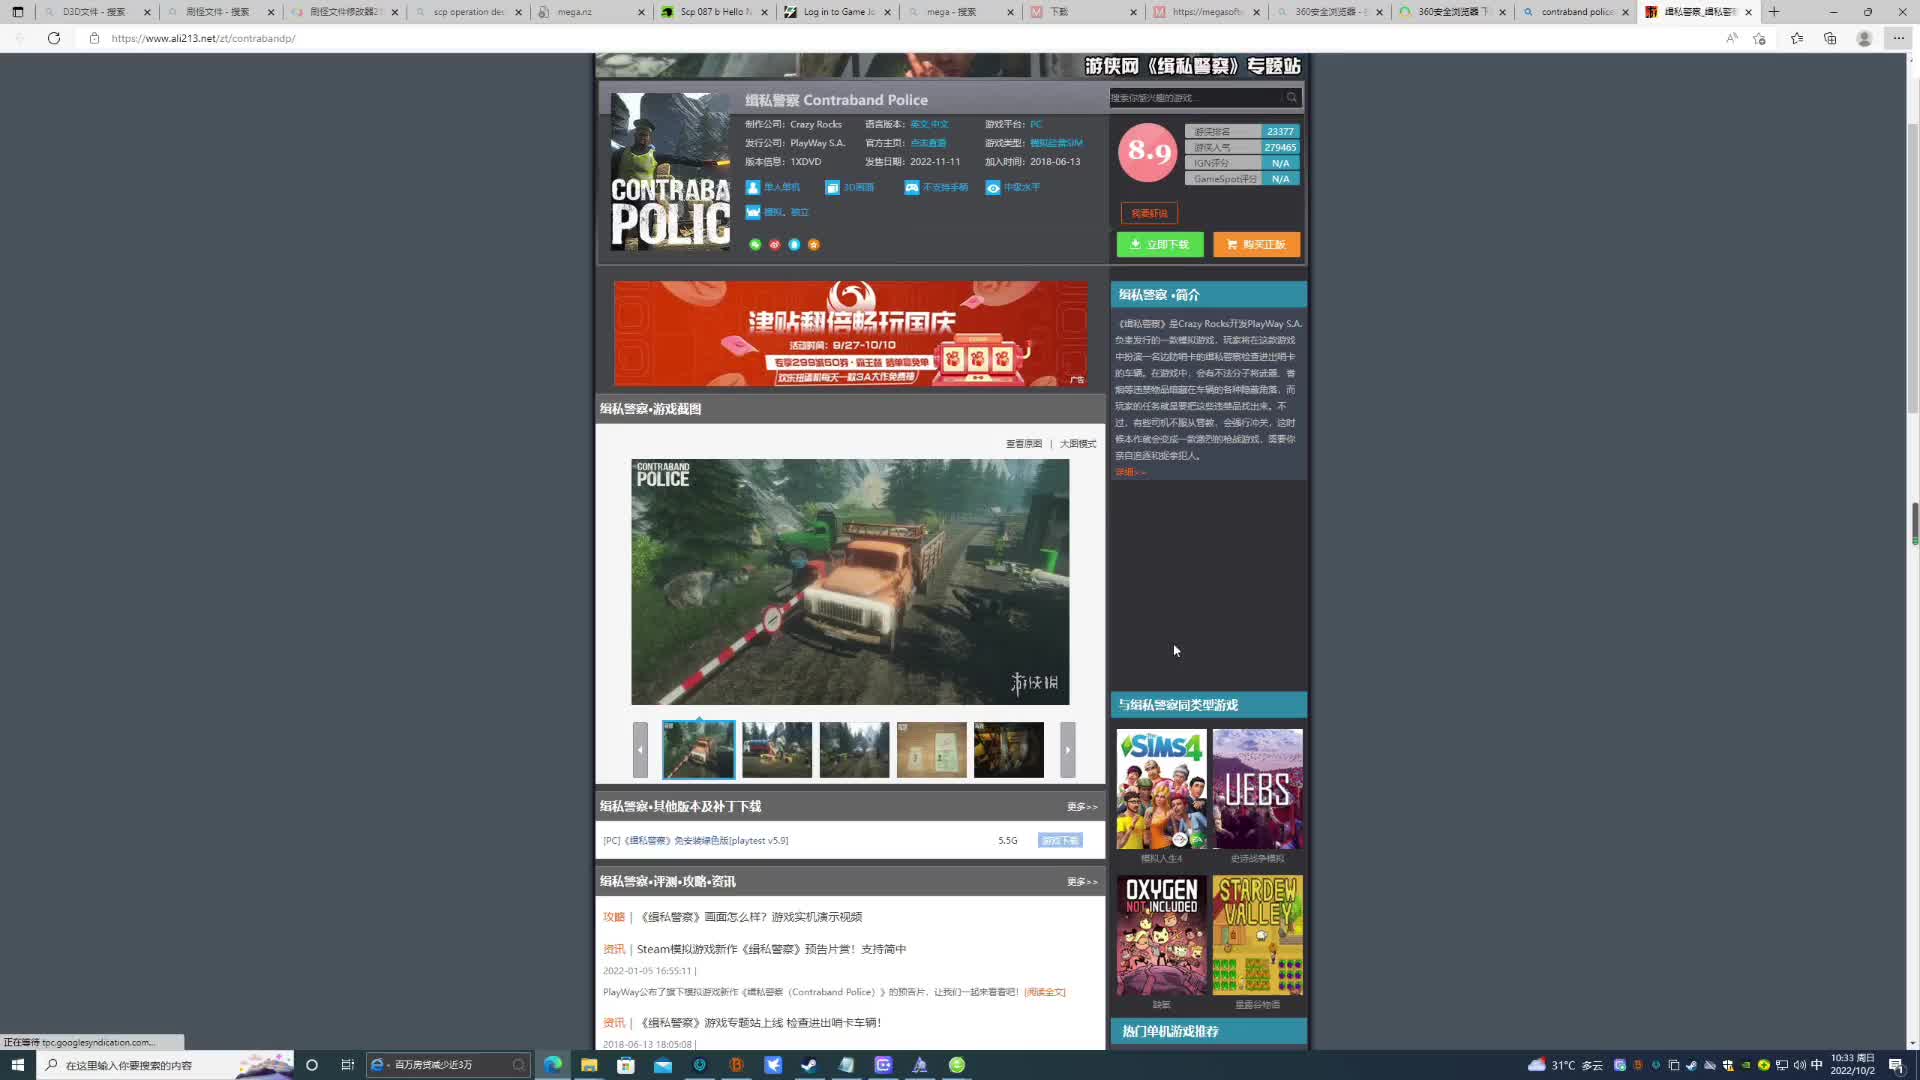1920x1080 pixels.
Task: Open the 攻略 gameplay demo video article
Action: tap(750, 917)
